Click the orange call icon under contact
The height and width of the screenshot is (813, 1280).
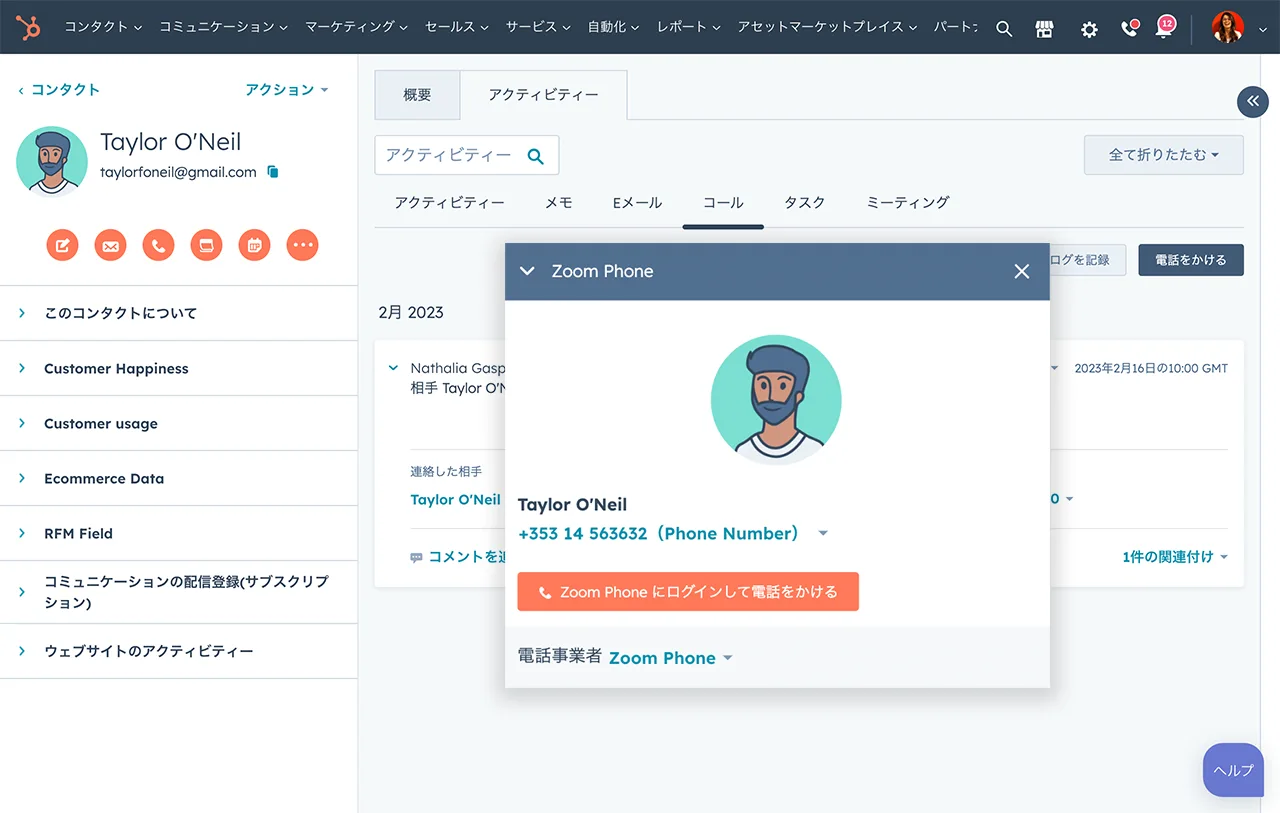(x=158, y=245)
